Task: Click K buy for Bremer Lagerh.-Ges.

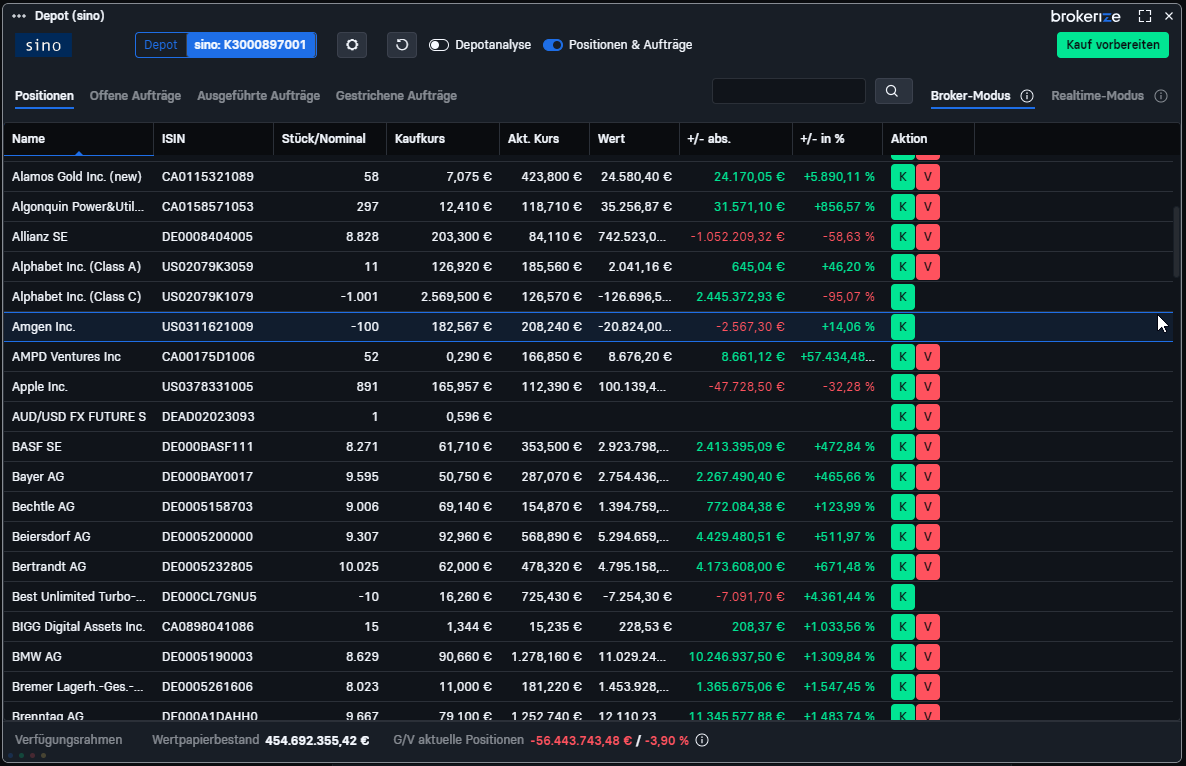Action: pos(902,687)
